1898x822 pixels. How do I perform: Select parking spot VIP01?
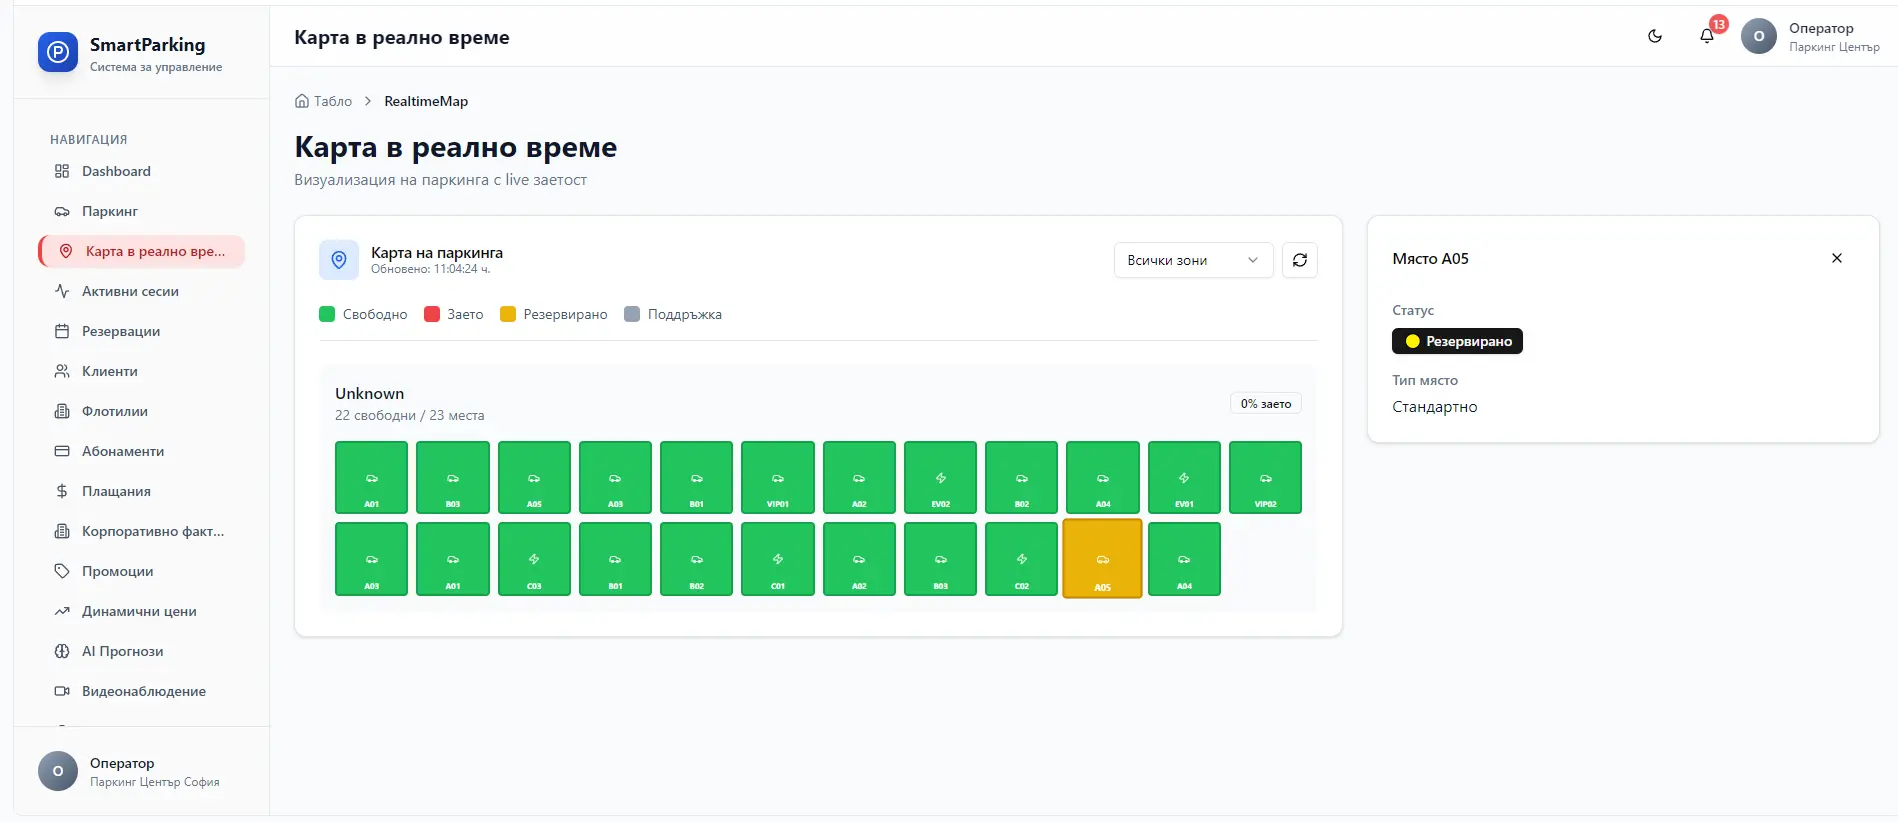(778, 477)
